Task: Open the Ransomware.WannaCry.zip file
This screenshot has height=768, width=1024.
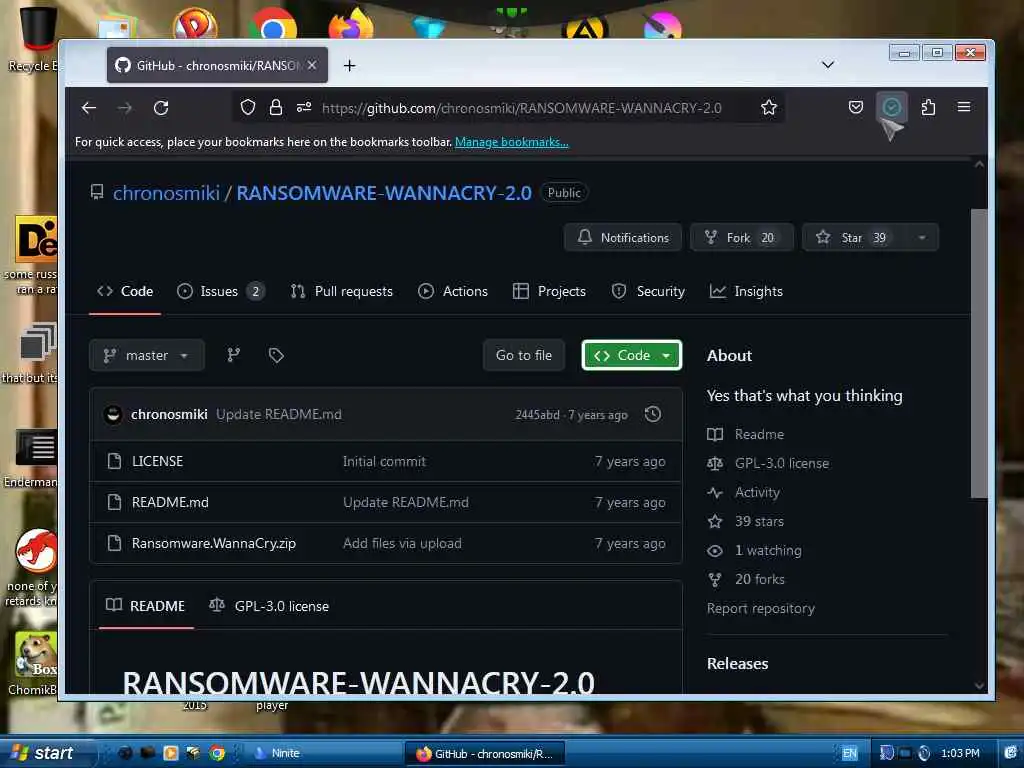Action: [214, 543]
